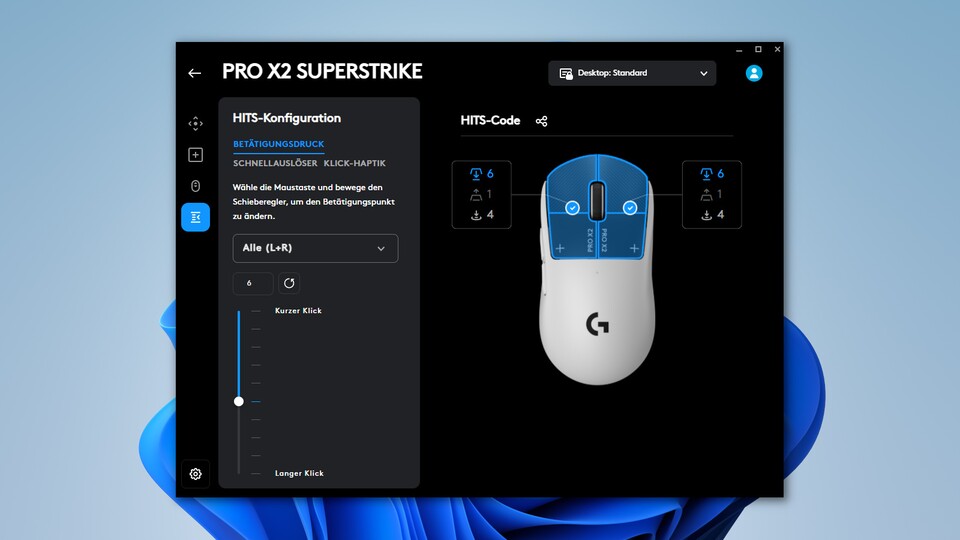Expand the Desktop: Standard profile dropdown
The image size is (960, 540).
(632, 73)
